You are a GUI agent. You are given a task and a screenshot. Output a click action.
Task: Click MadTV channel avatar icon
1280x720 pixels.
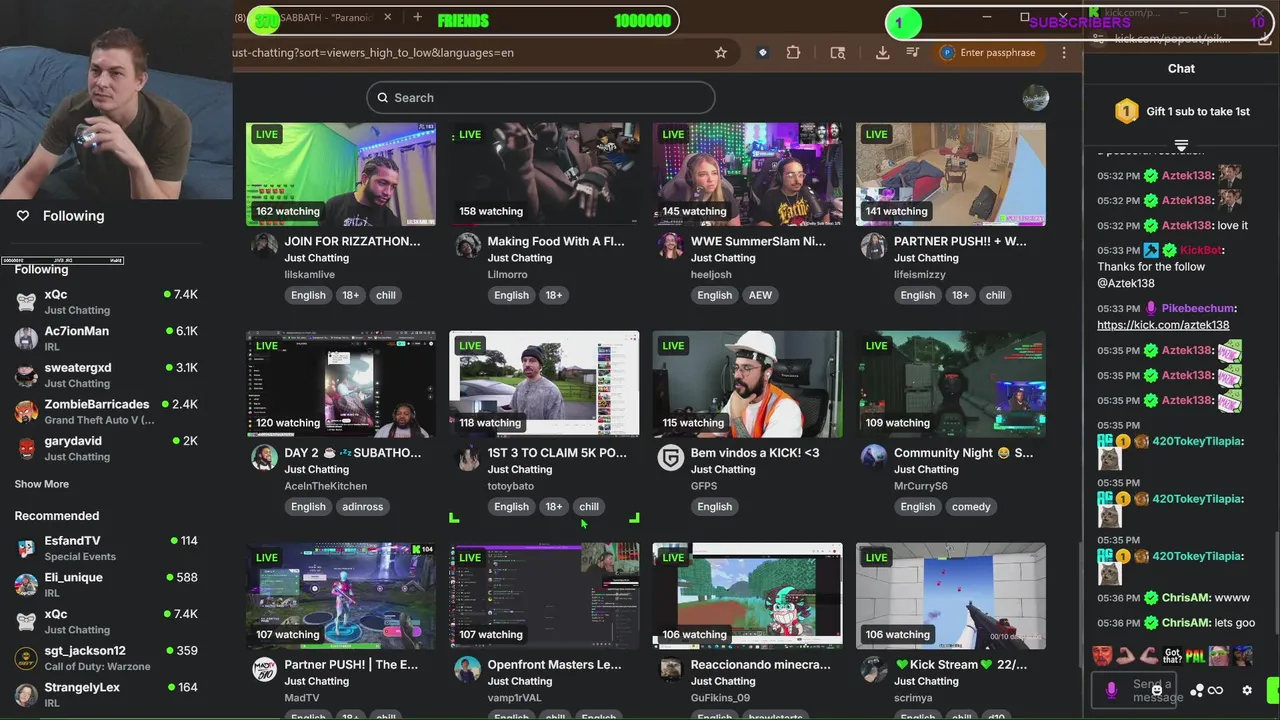click(264, 669)
